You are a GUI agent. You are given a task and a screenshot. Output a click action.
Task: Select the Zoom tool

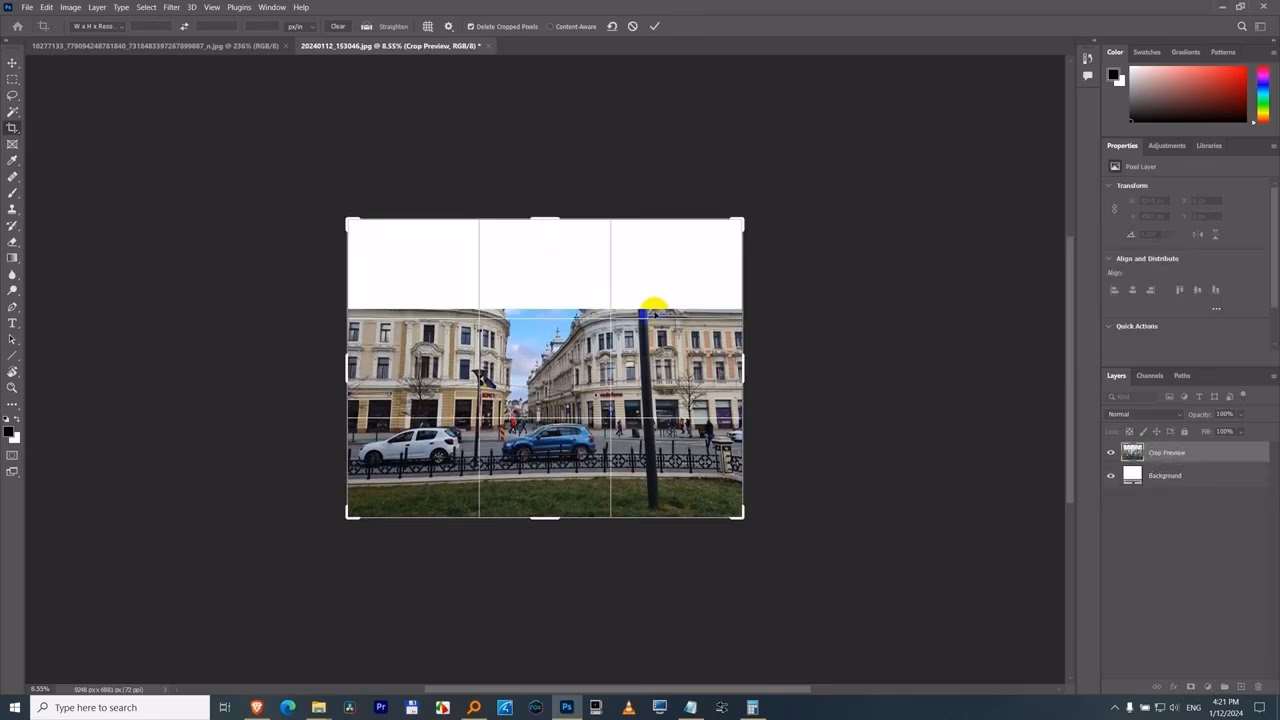click(12, 388)
